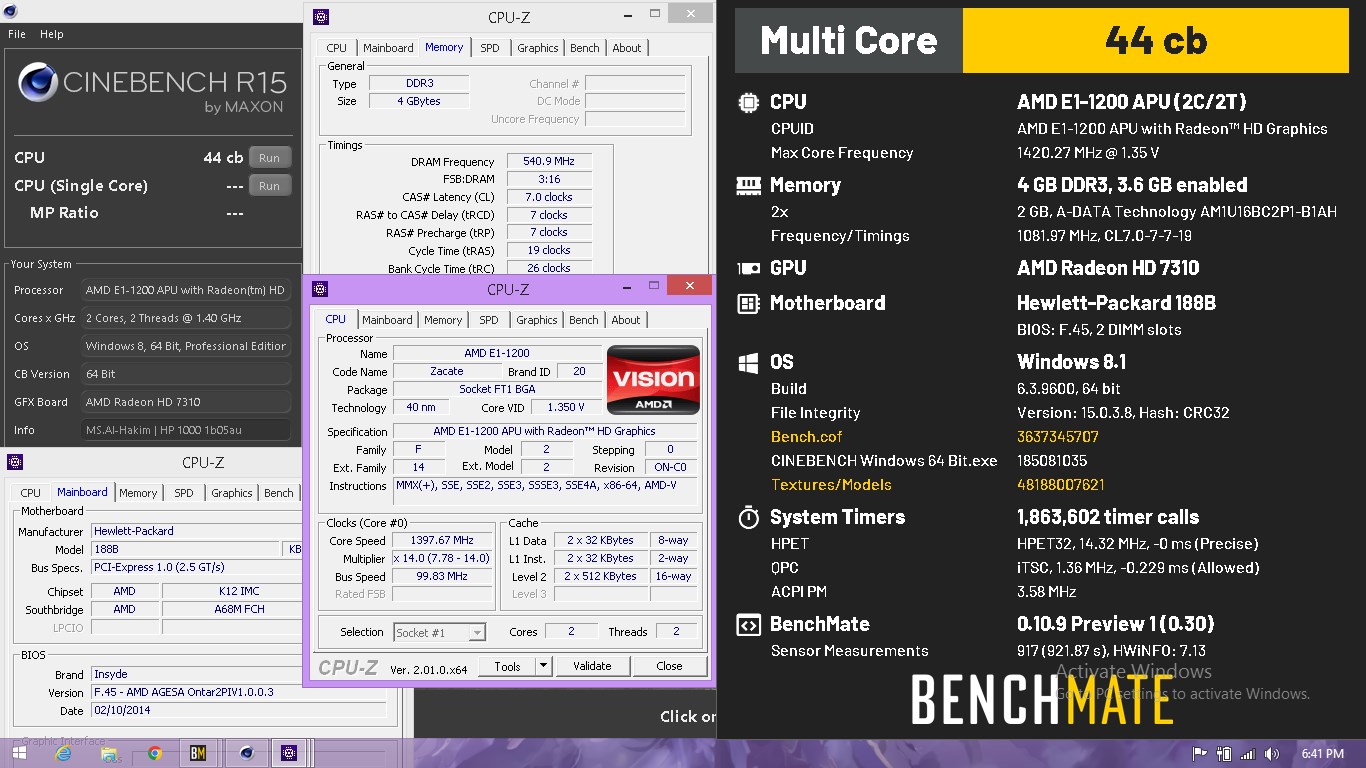The height and width of the screenshot is (768, 1366).
Task: Open File Explorer from the taskbar
Action: (109, 753)
